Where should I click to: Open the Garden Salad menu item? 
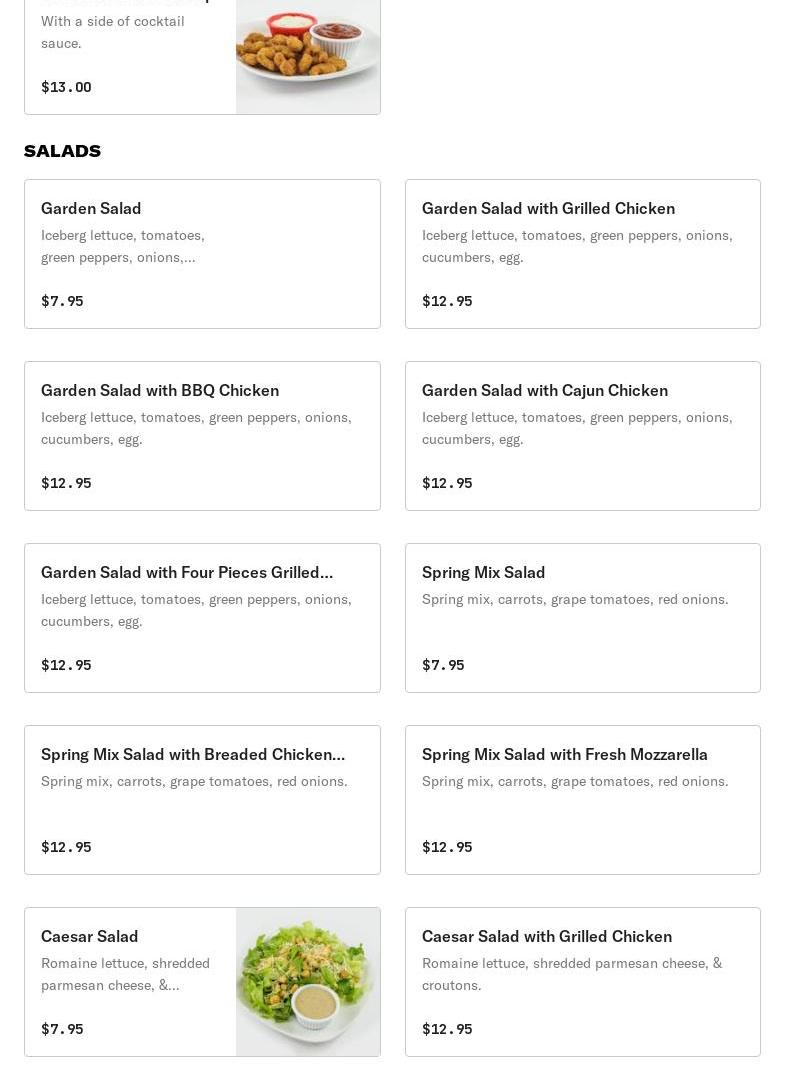click(x=202, y=253)
